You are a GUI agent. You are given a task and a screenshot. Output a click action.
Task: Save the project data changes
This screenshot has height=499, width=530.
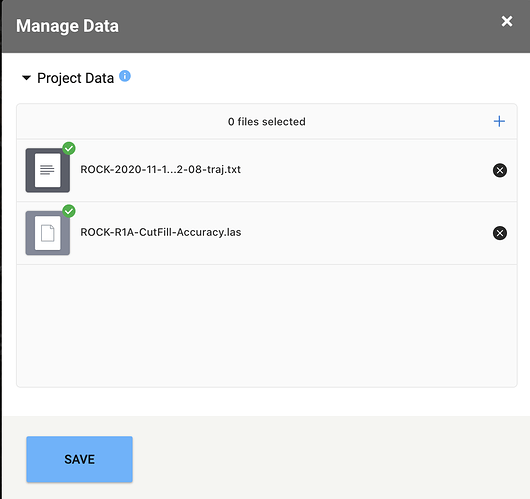[79, 459]
